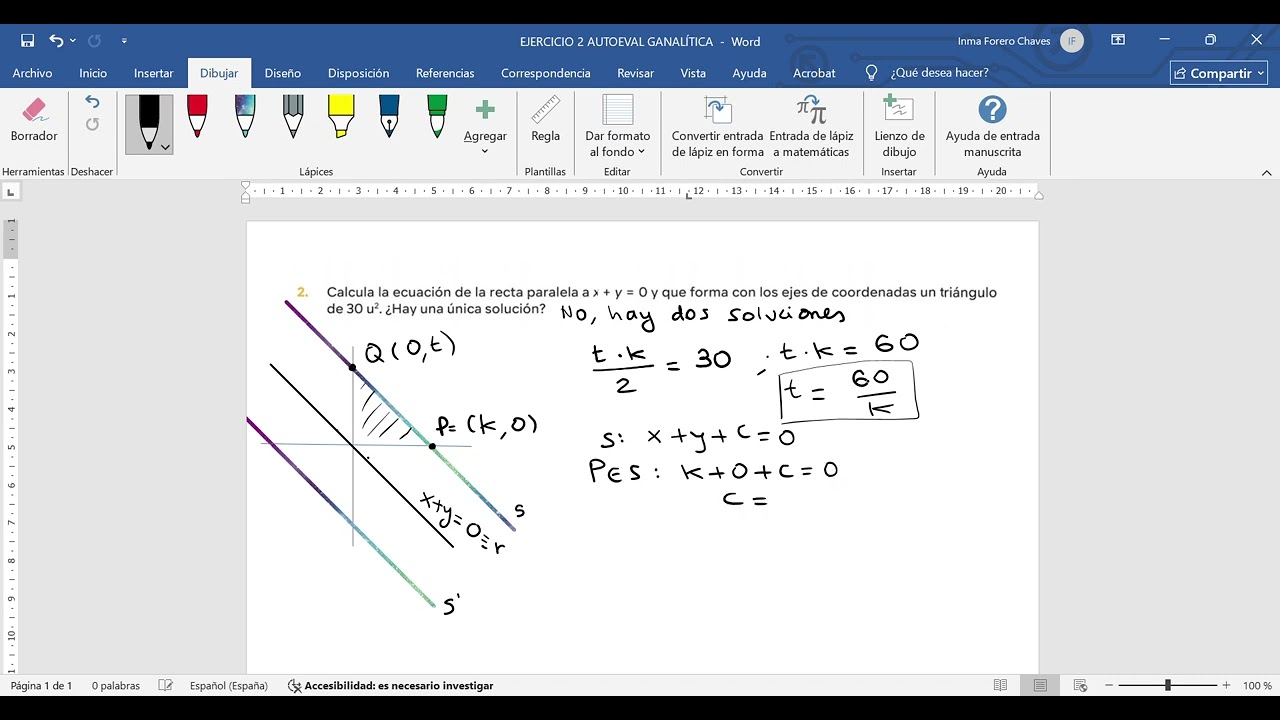Switch to Read Mode view
This screenshot has height=720, width=1280.
pos(1000,686)
